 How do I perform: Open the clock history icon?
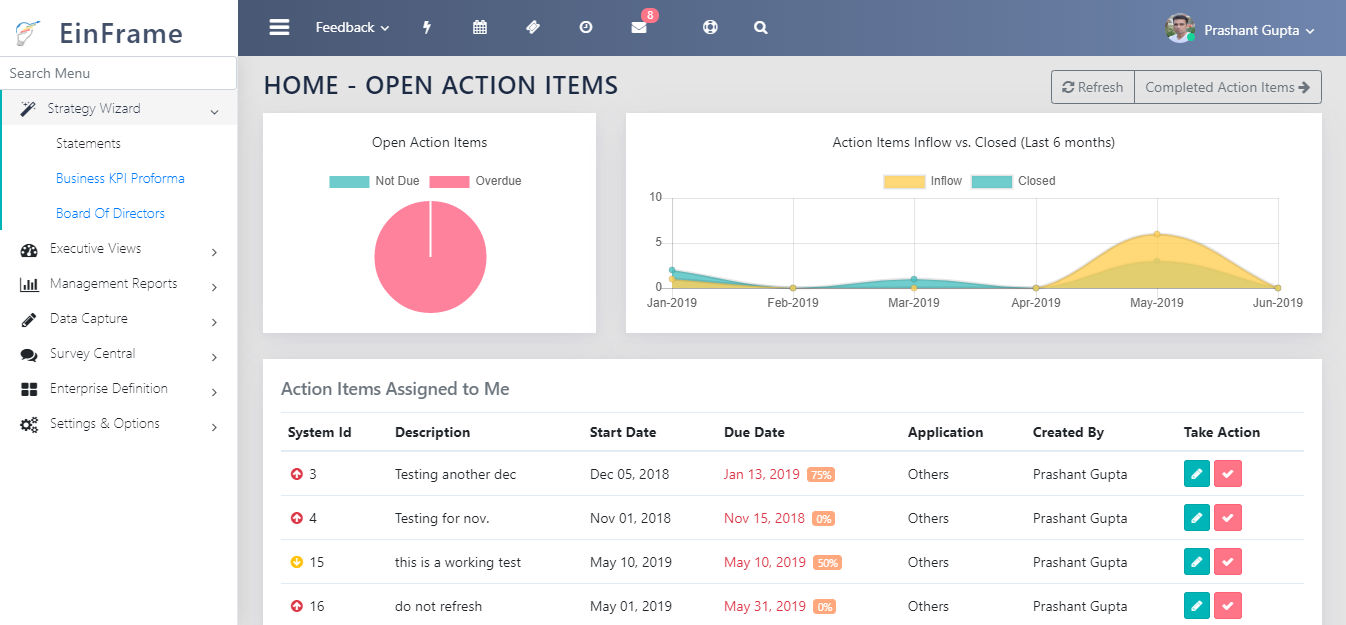[x=586, y=28]
